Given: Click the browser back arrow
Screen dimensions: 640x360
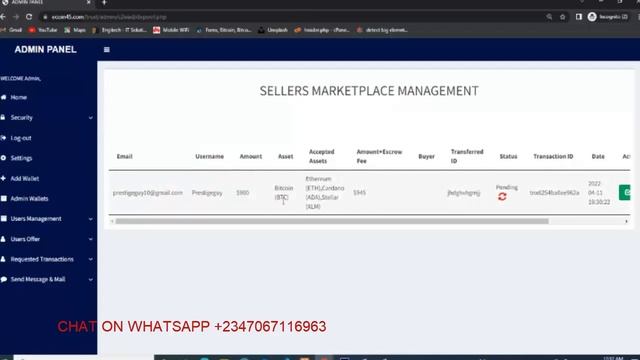Looking at the screenshot, I should tap(3, 17).
